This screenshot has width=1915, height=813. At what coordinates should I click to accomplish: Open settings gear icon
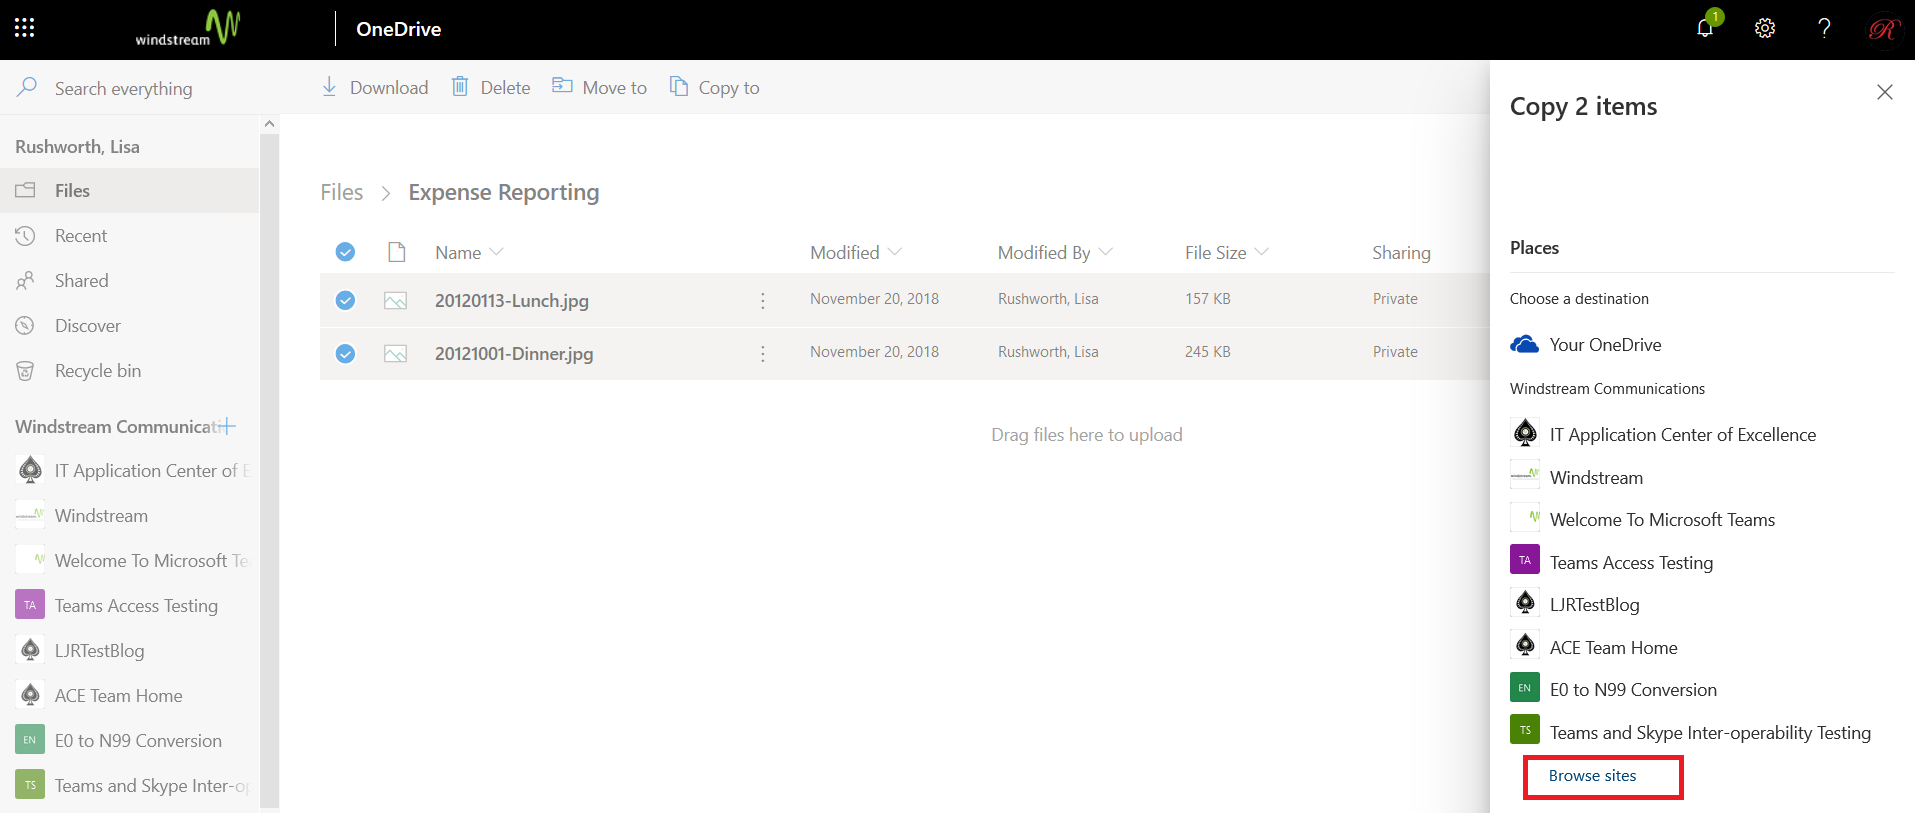coord(1765,28)
